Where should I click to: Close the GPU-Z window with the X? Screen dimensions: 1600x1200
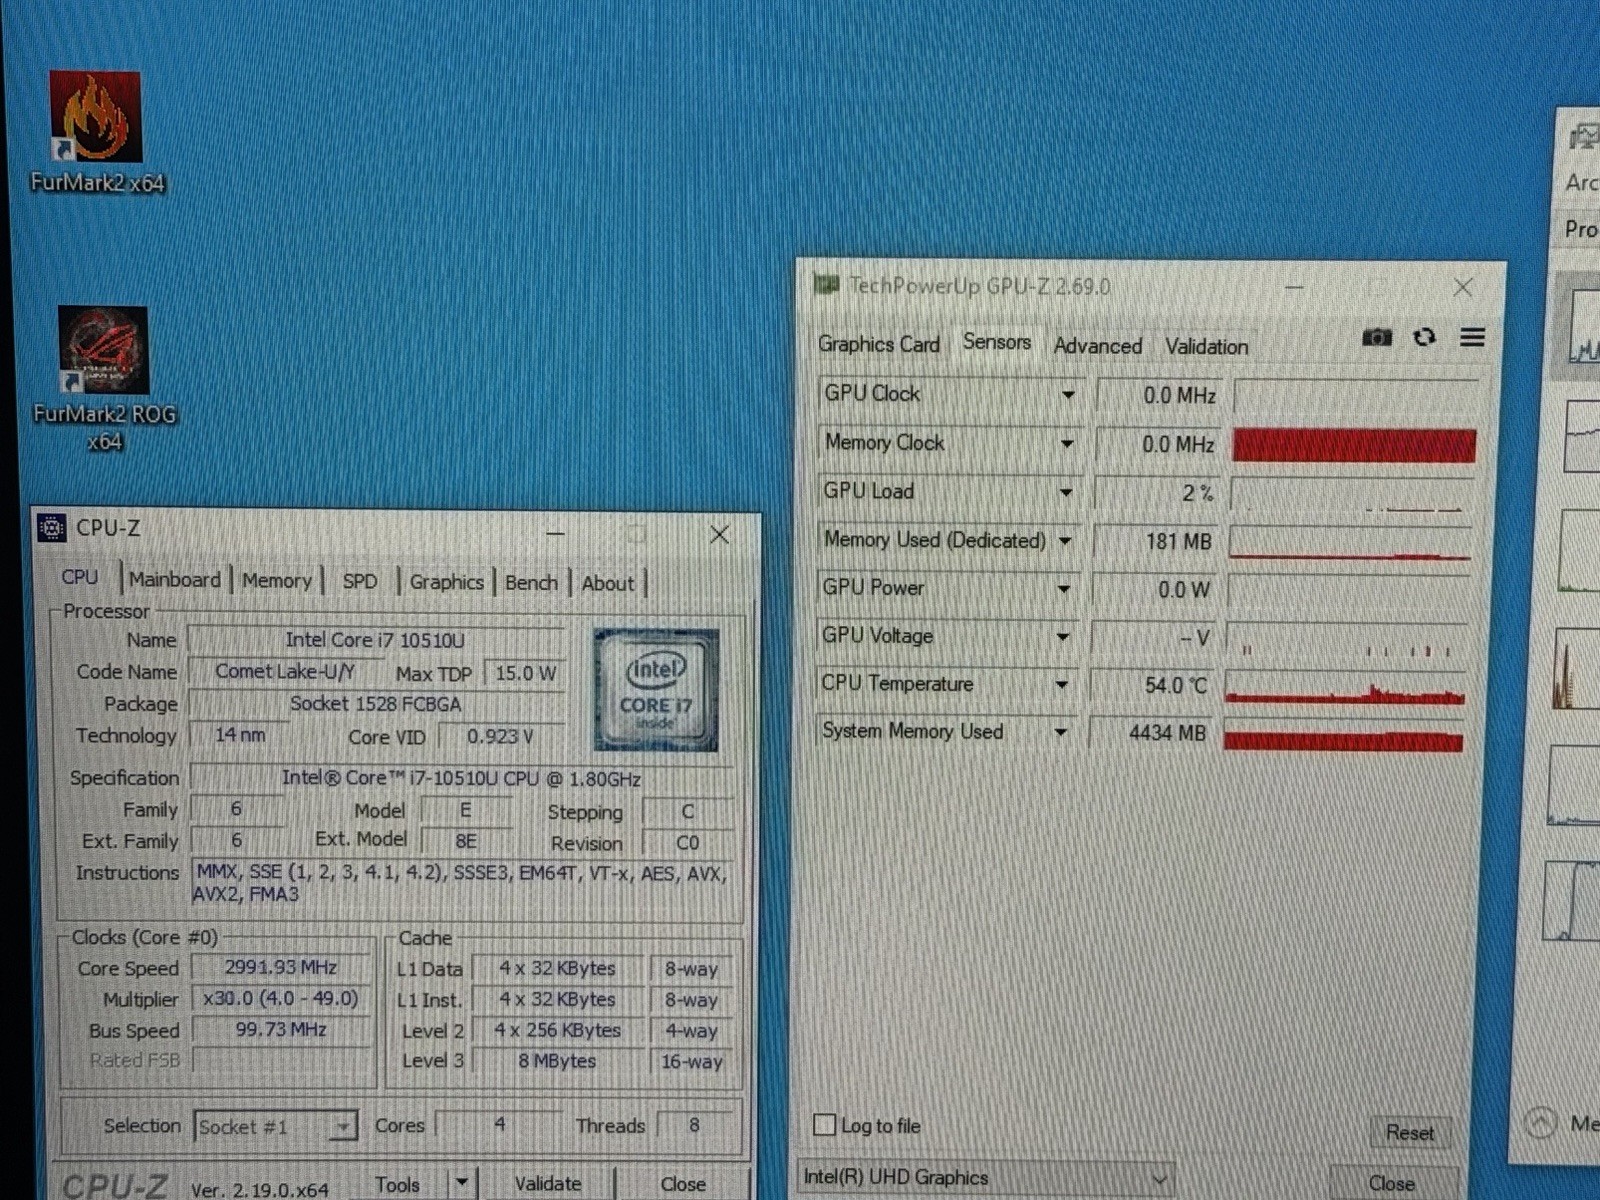tap(1463, 288)
